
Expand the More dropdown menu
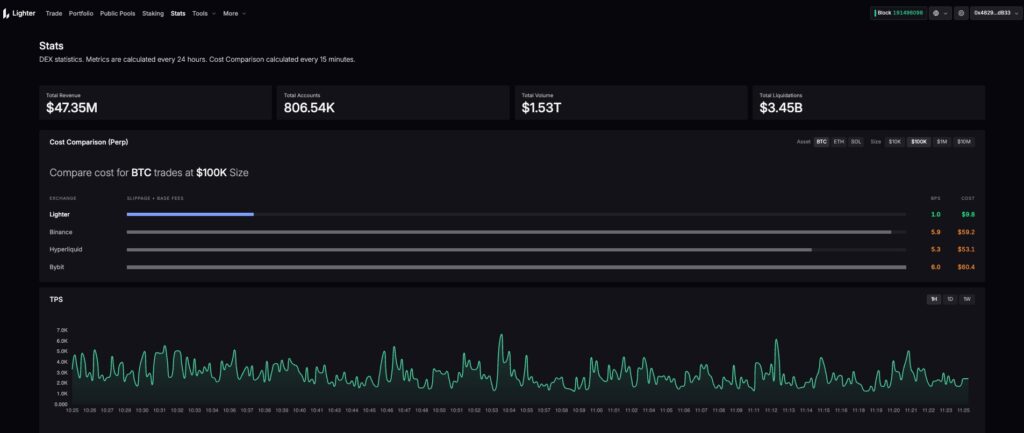pyautogui.click(x=234, y=13)
